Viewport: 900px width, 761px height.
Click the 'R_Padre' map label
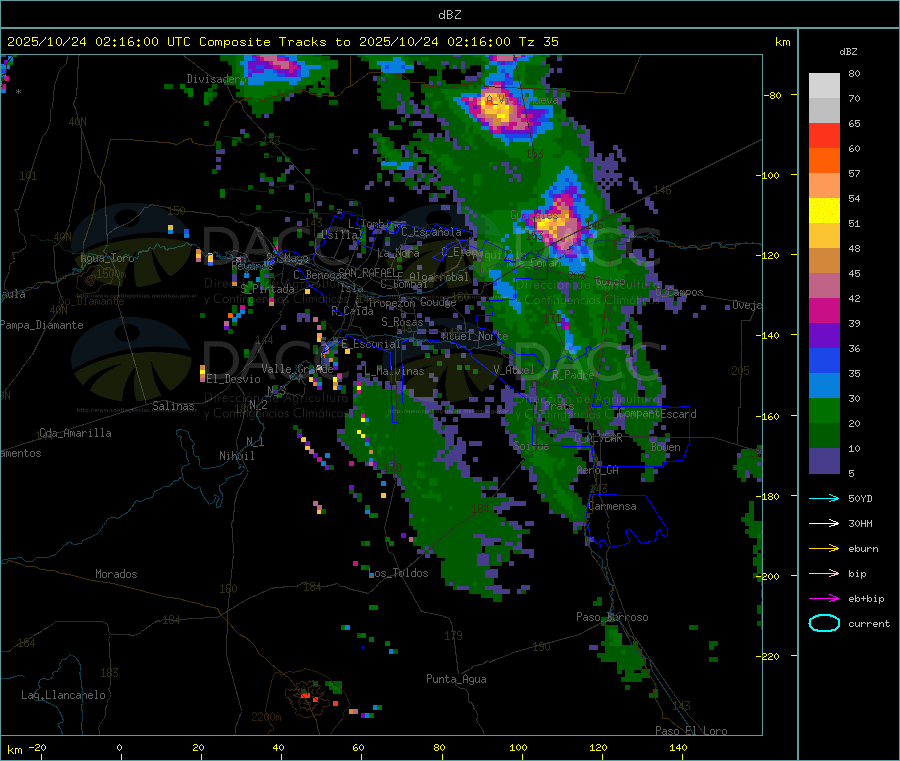[573, 375]
